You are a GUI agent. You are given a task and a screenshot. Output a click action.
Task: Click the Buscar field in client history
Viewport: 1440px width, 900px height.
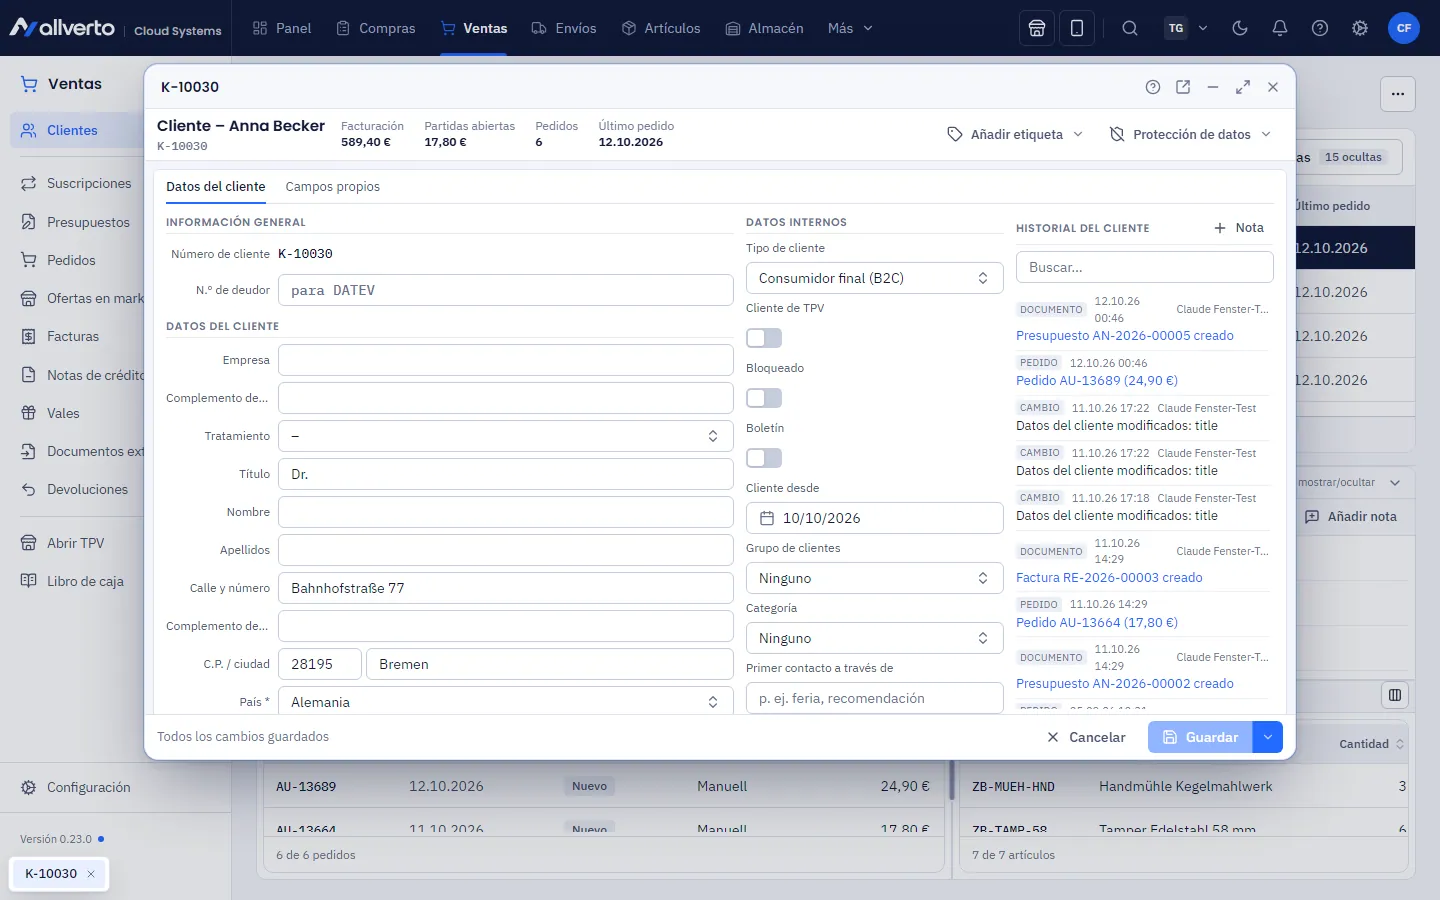coord(1145,267)
